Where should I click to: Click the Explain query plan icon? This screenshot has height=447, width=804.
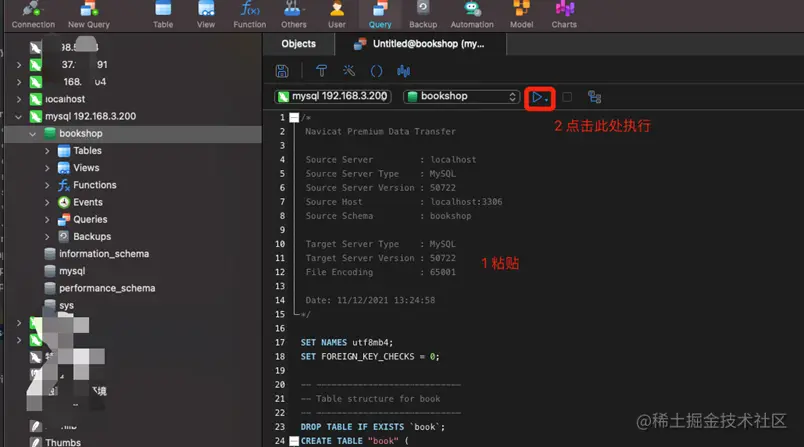tap(594, 97)
